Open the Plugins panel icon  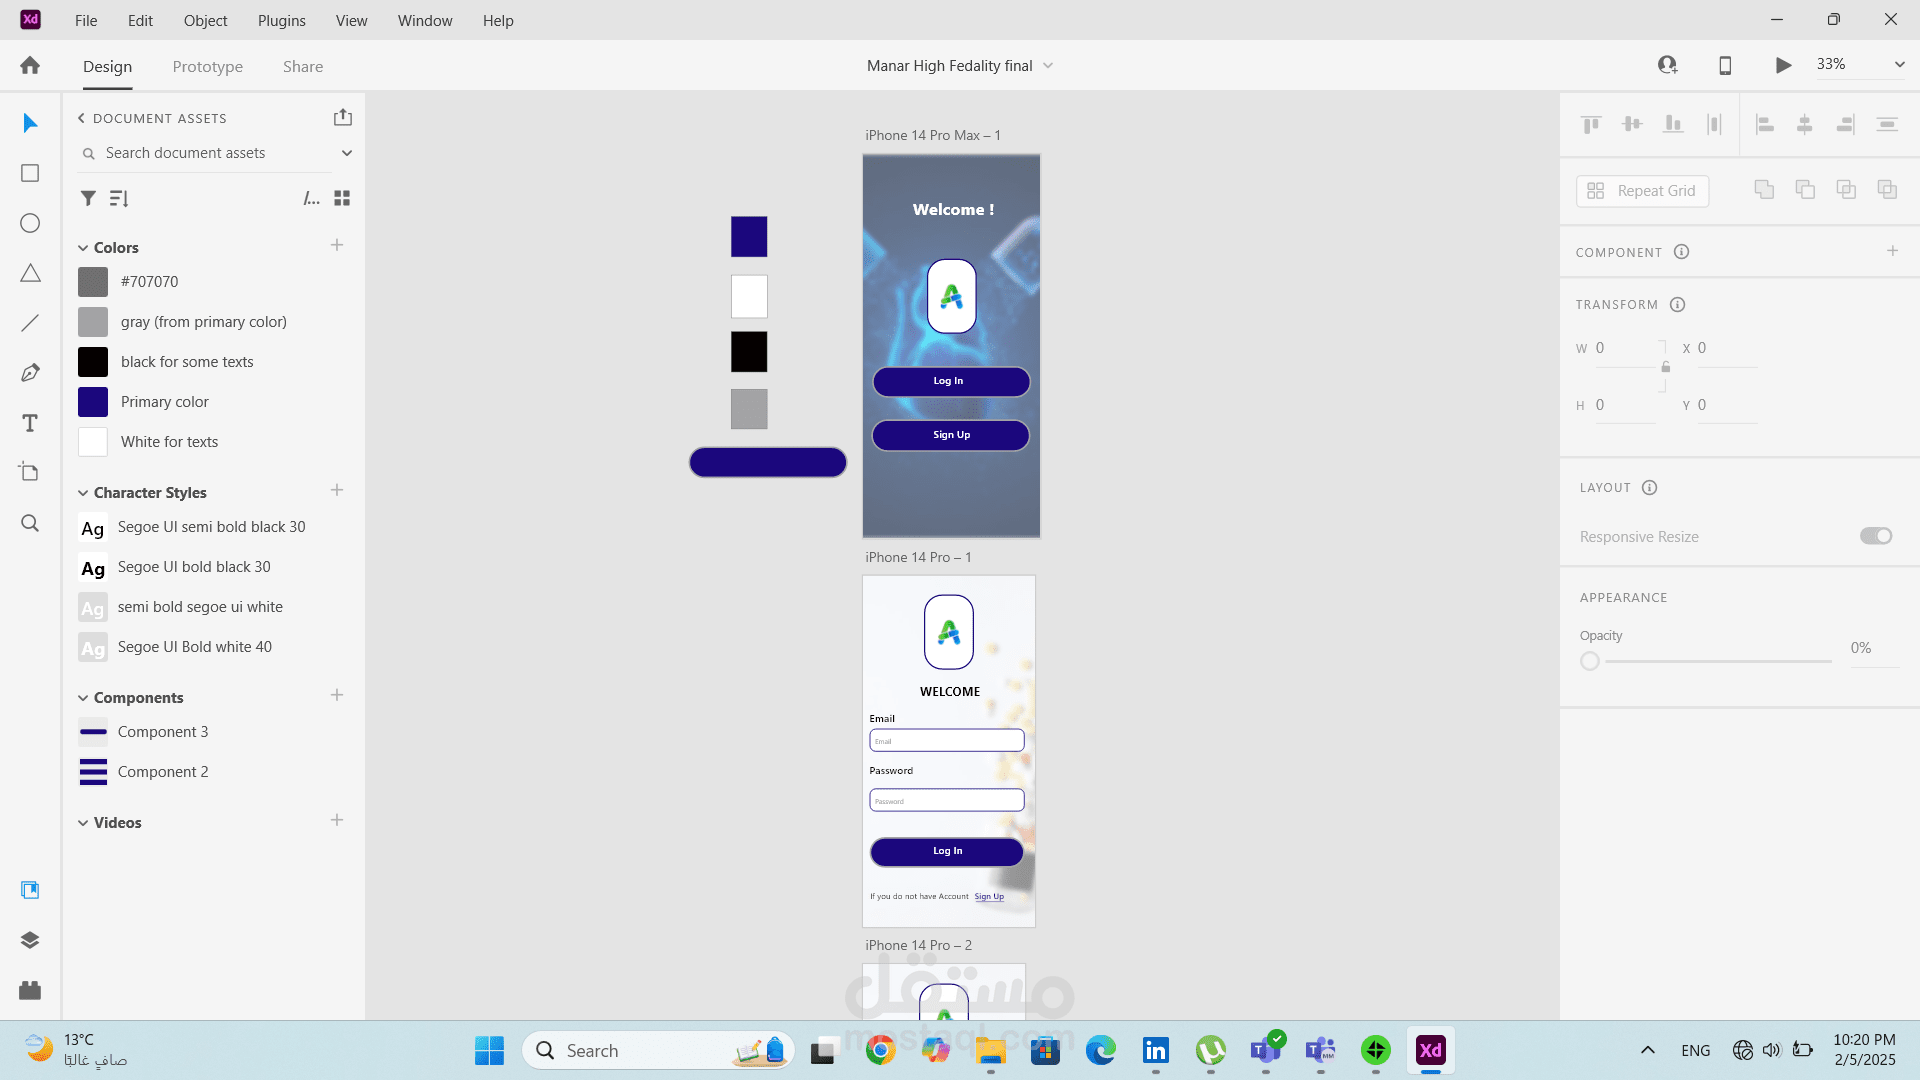click(x=30, y=990)
